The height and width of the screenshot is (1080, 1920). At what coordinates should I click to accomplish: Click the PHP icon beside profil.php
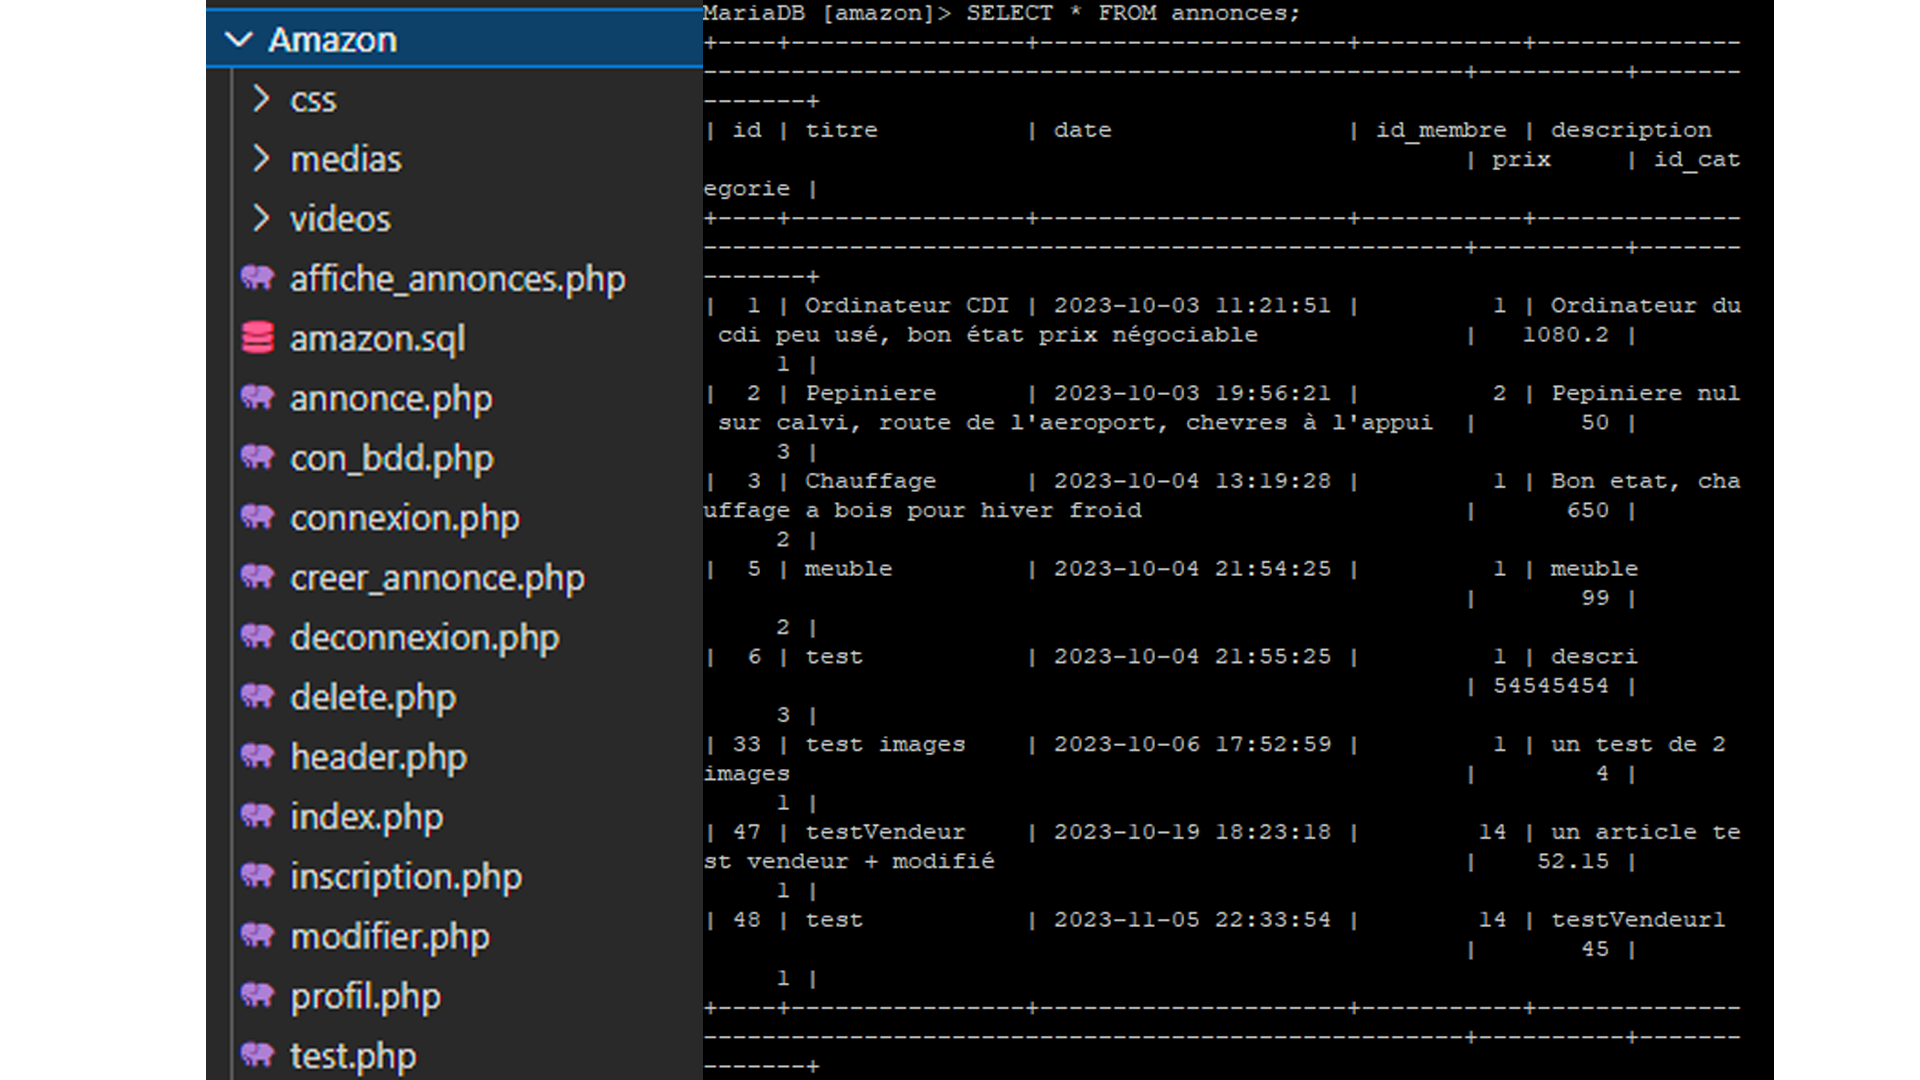click(x=258, y=996)
